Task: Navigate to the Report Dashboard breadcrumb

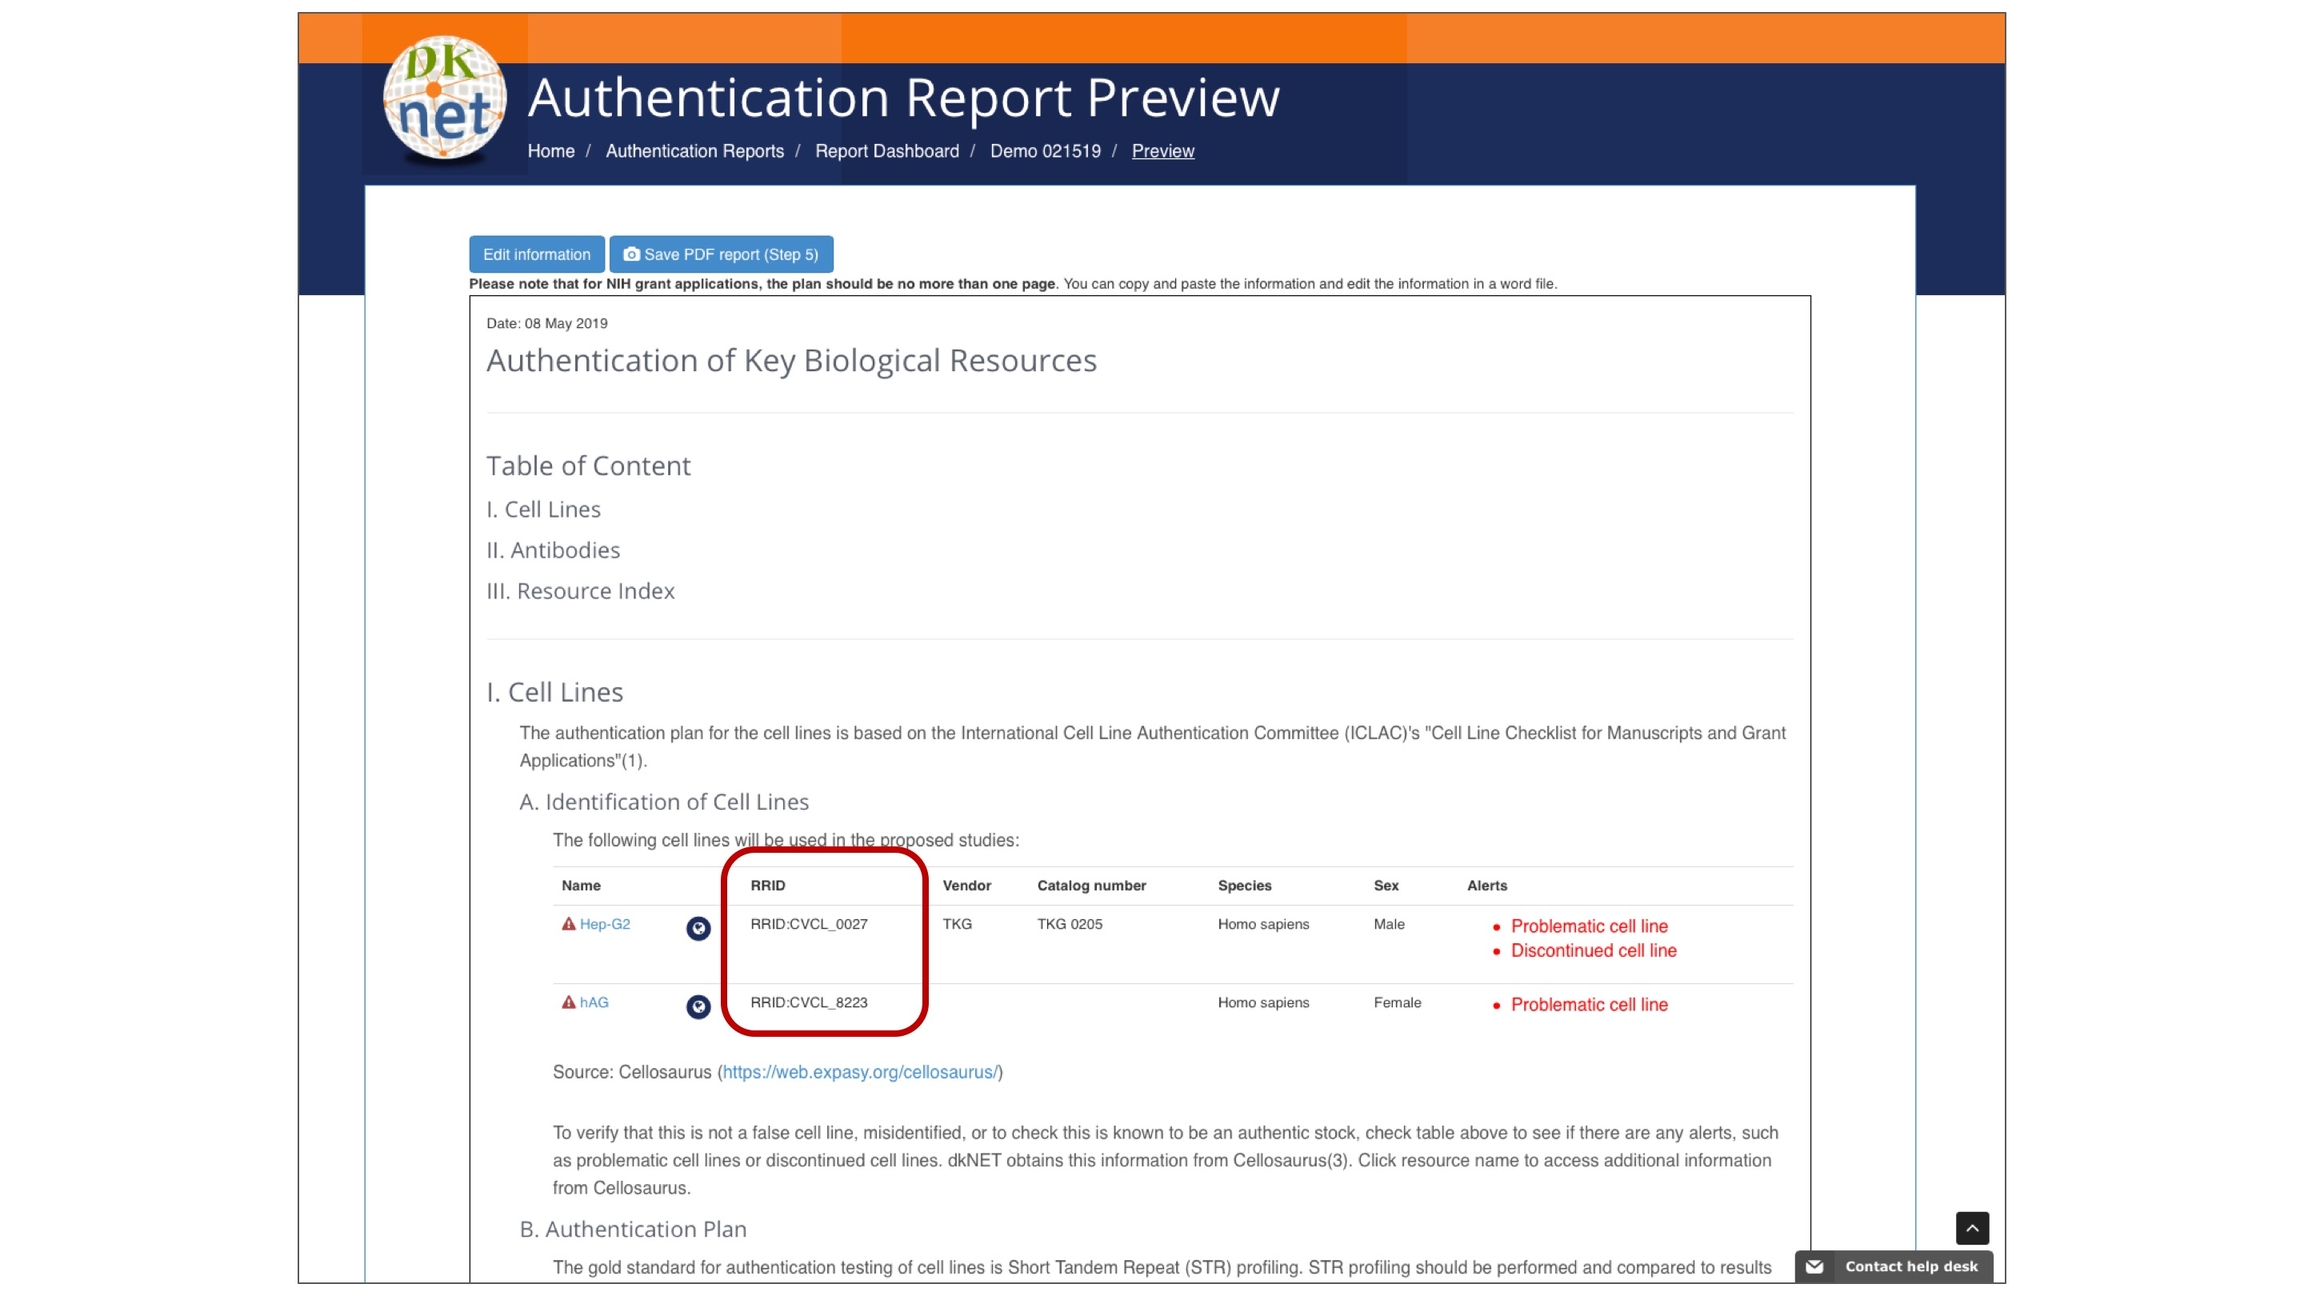Action: 886,151
